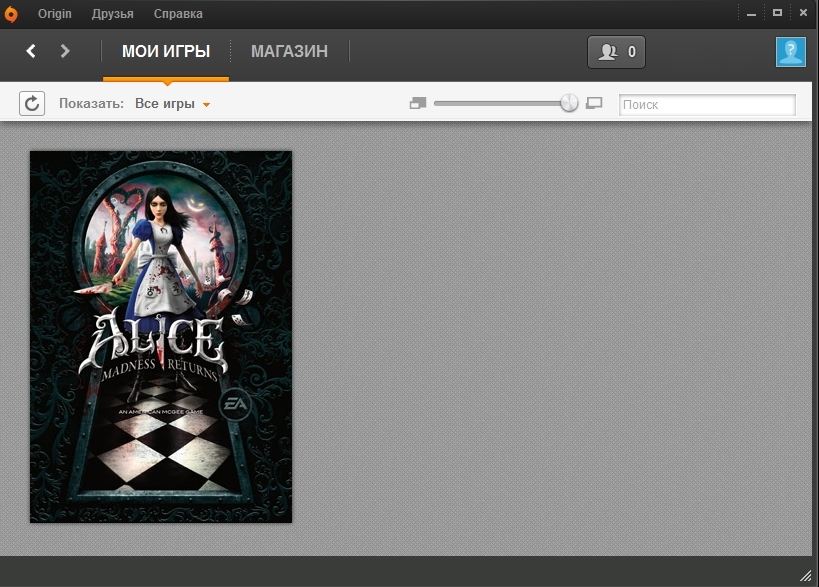Open the Origin menu

(54, 14)
